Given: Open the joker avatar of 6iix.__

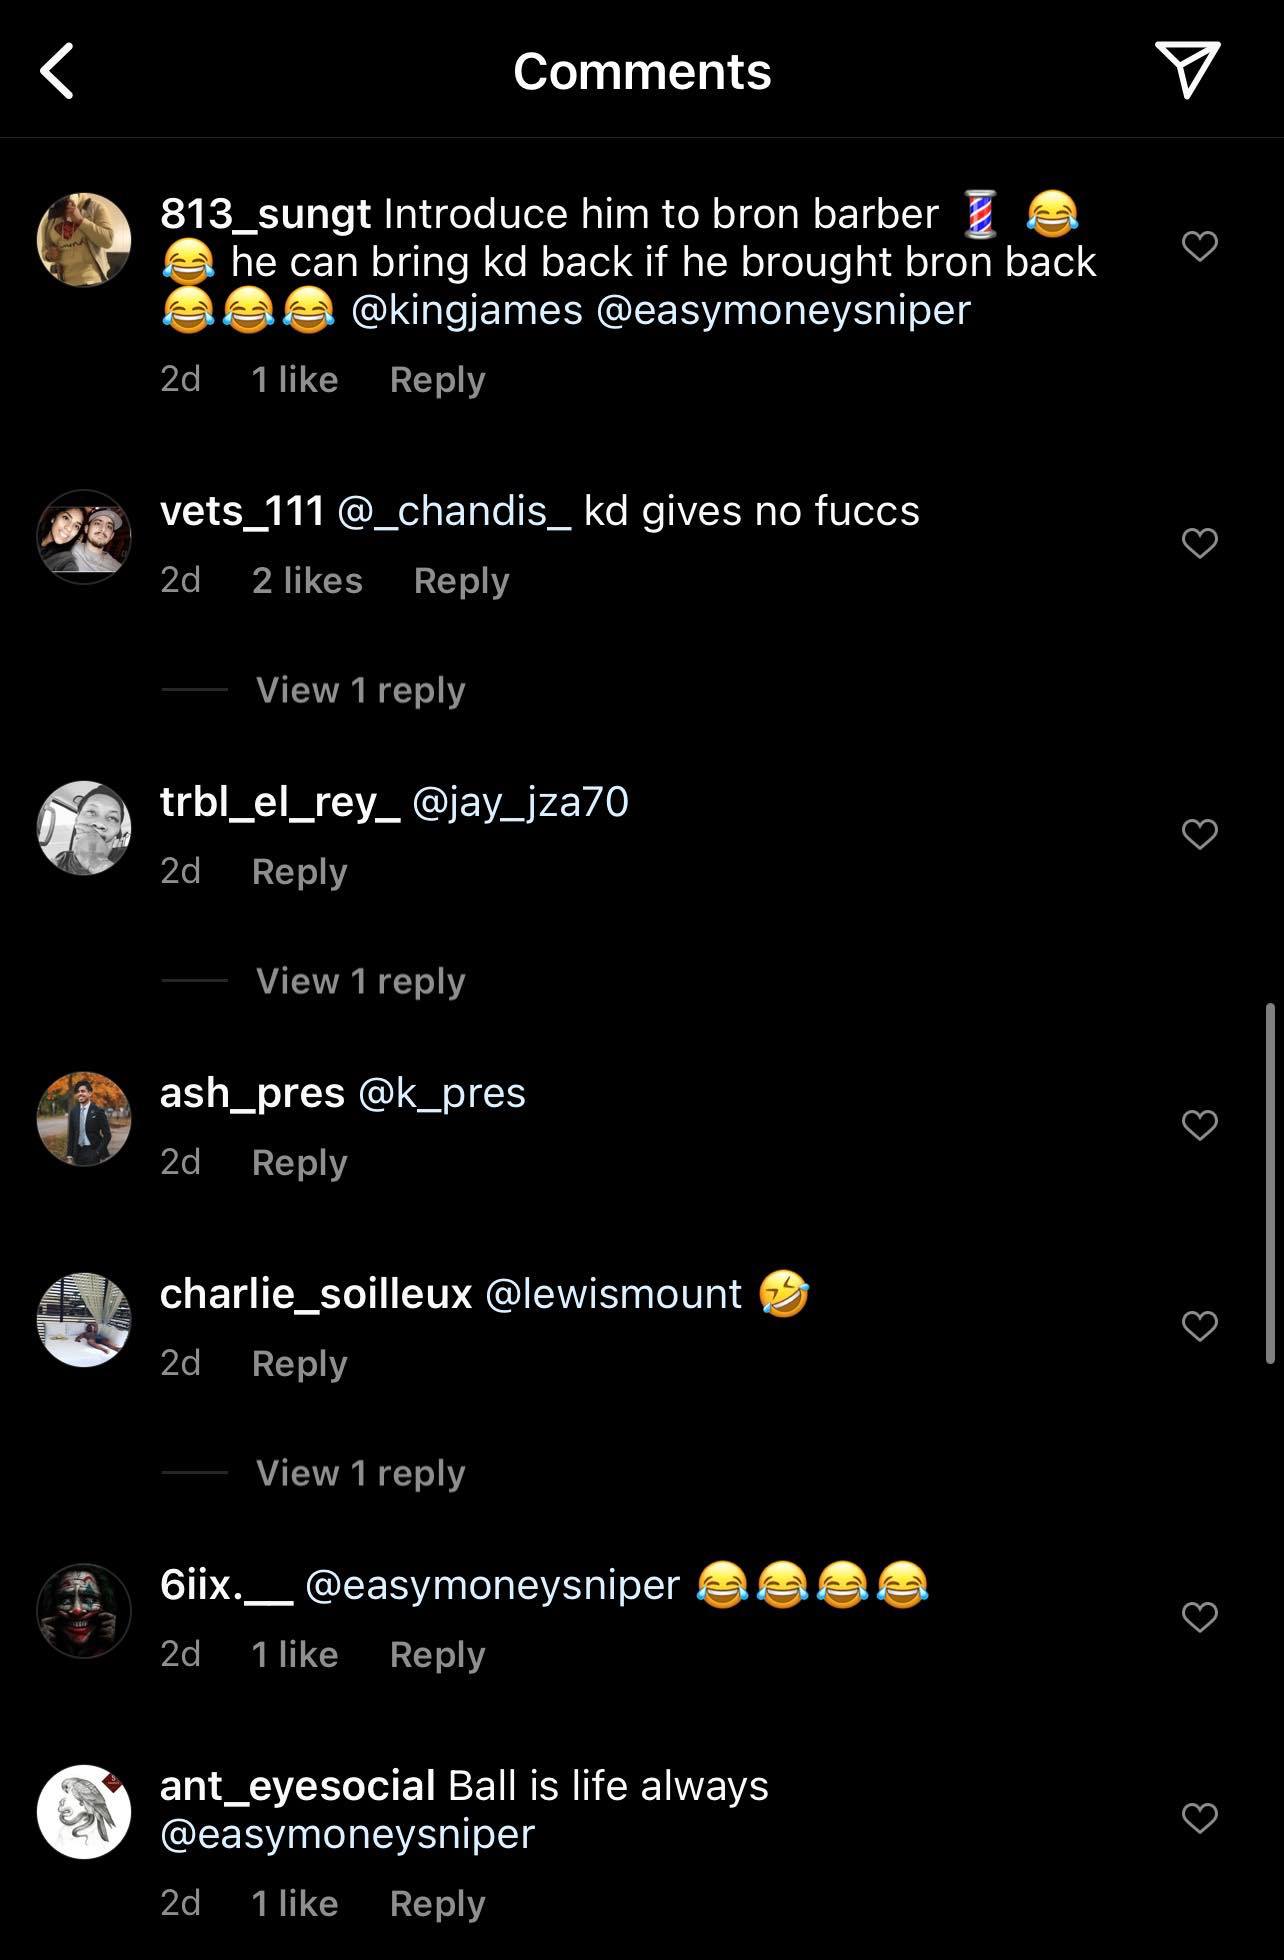Looking at the screenshot, I should [x=84, y=1611].
